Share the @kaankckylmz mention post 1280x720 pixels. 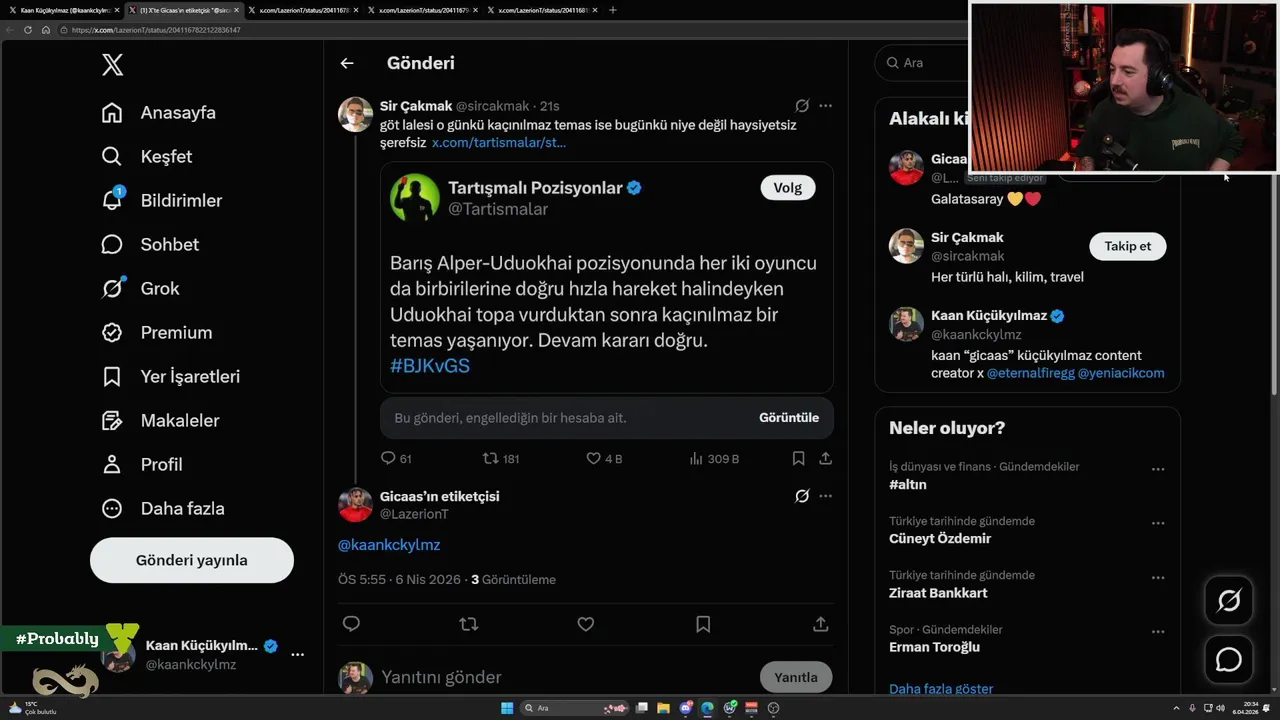tap(821, 624)
